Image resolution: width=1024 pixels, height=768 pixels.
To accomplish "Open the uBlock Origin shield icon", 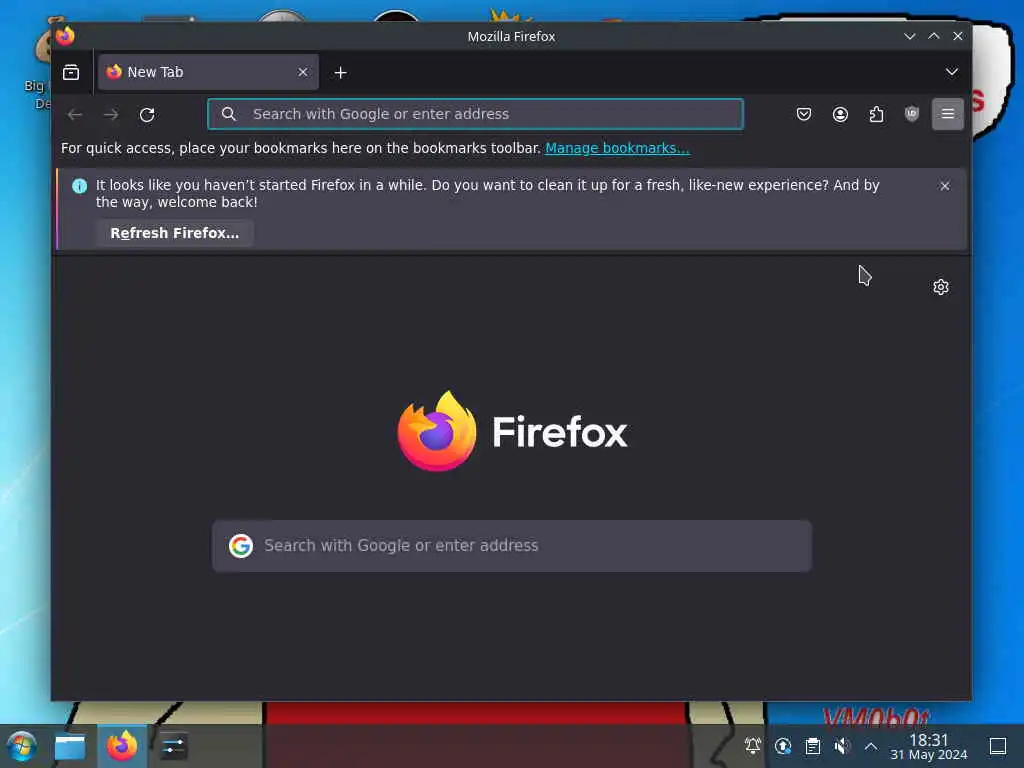I will [912, 114].
